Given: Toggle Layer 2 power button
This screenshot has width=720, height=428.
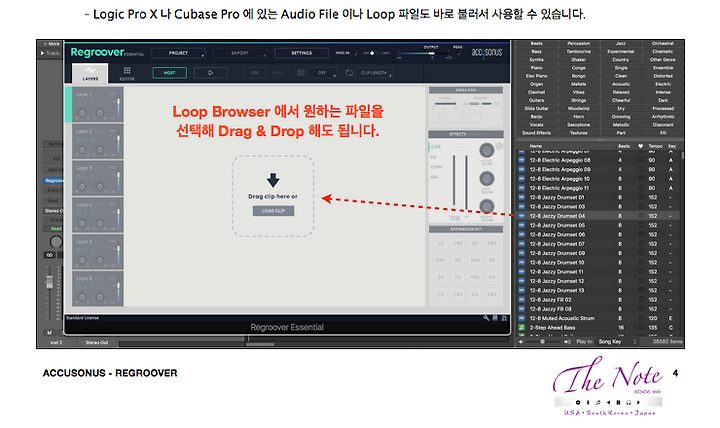Looking at the screenshot, I should coord(79,139).
